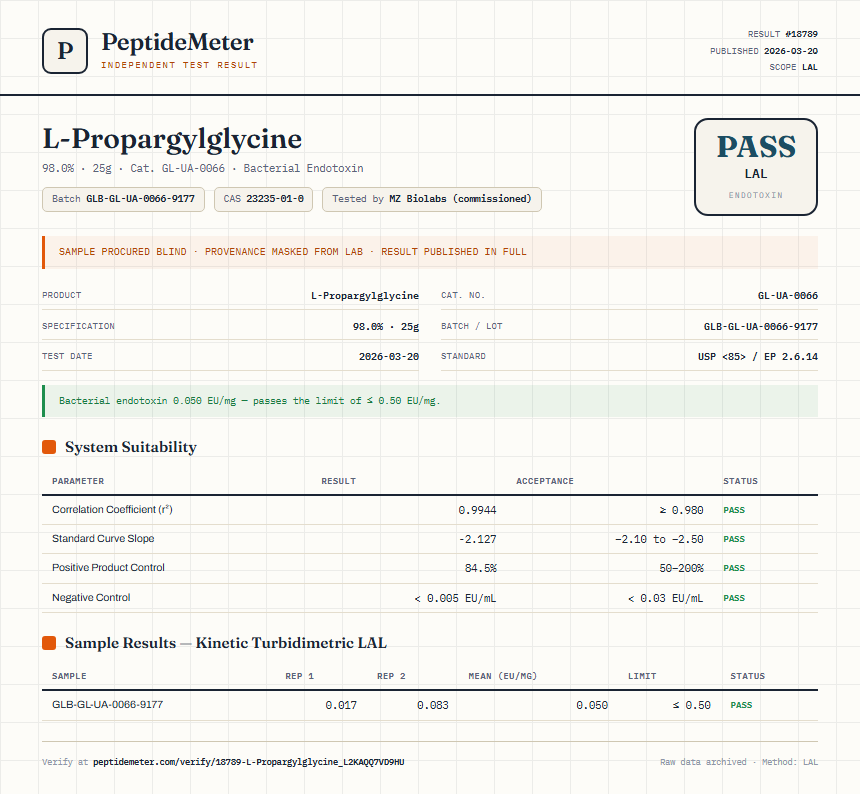Click the REP 1 value 0.017
The image size is (860, 794).
(x=341, y=705)
